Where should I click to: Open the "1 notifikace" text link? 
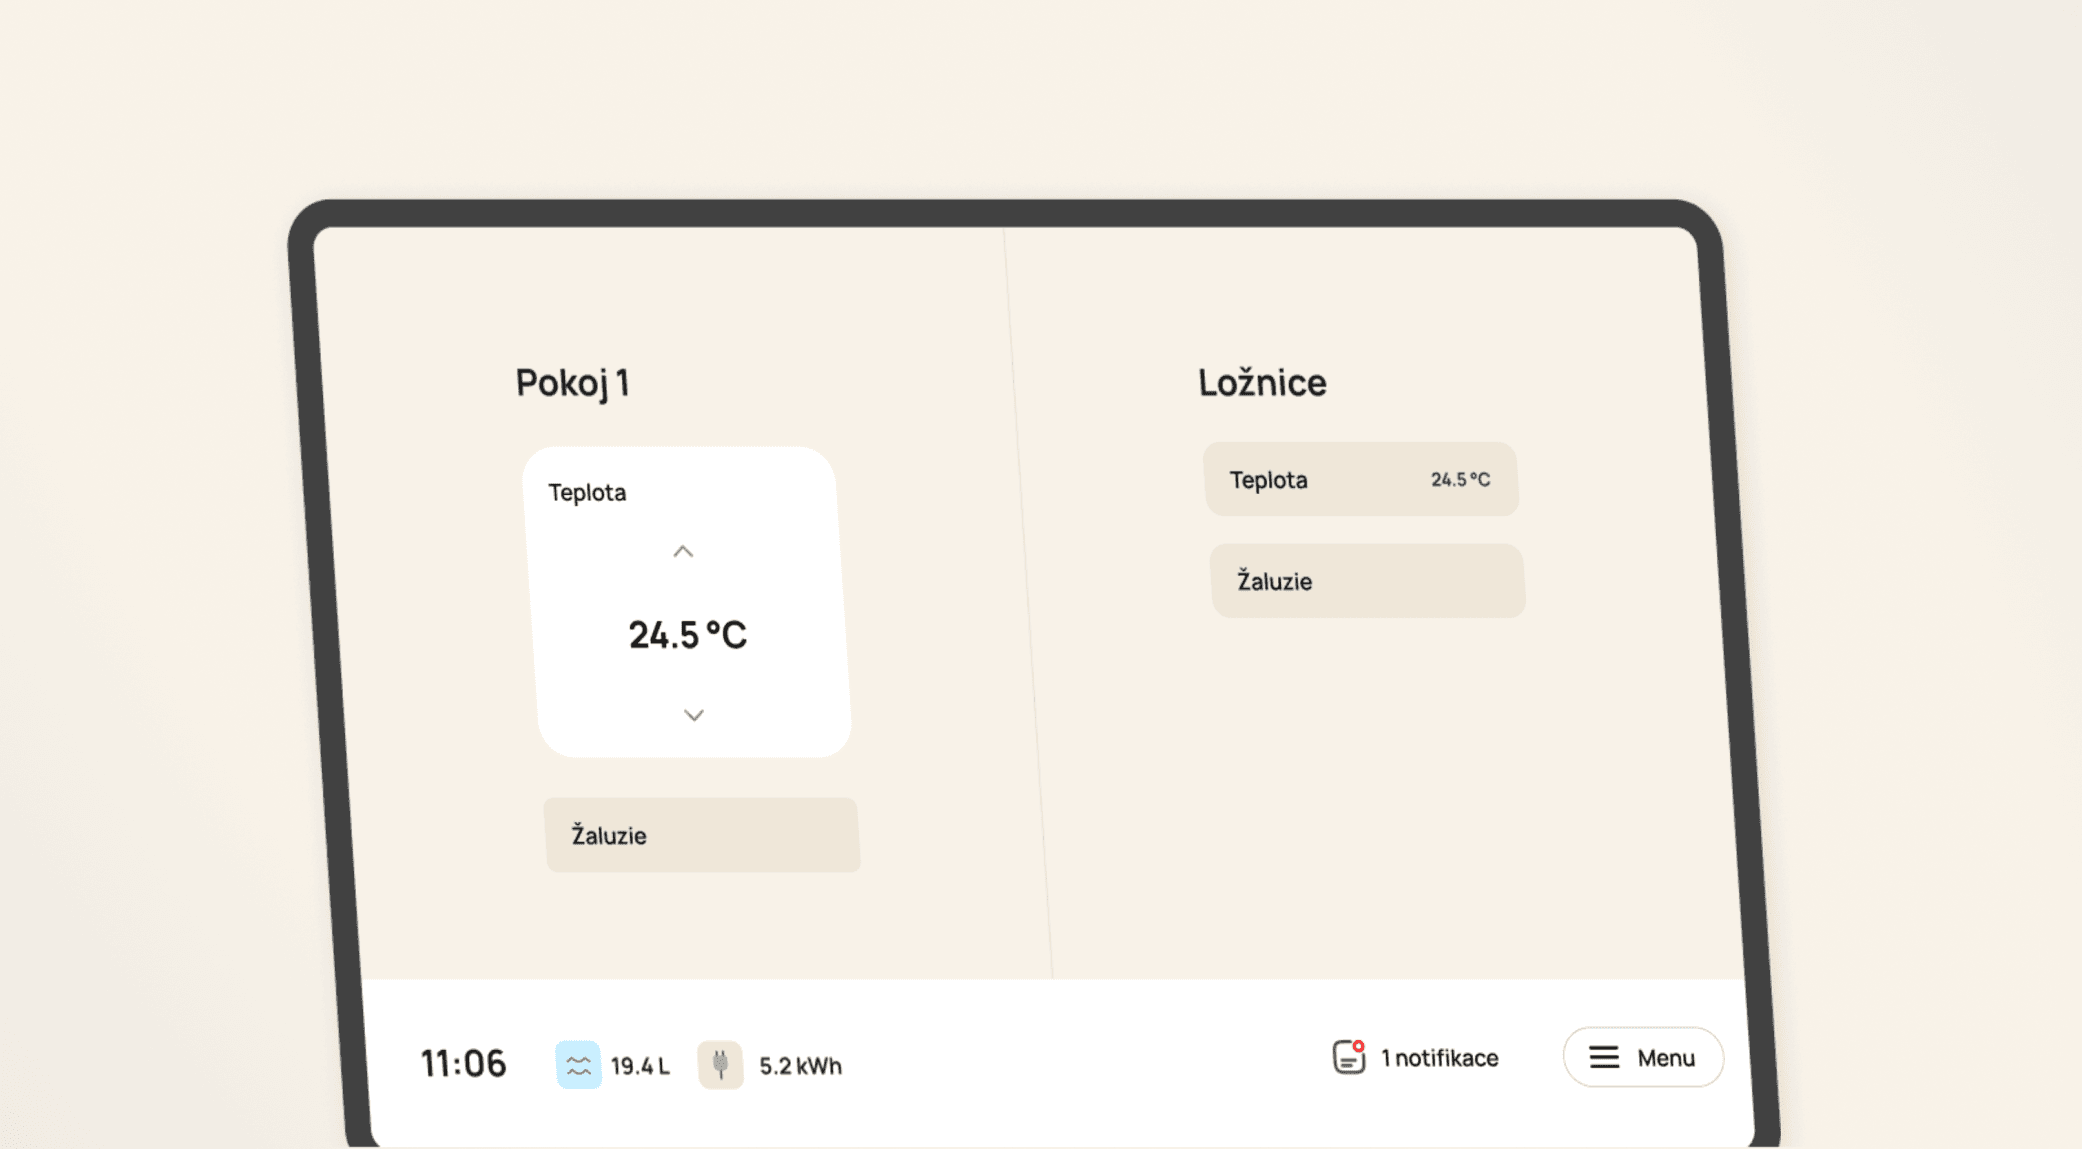tap(1439, 1058)
